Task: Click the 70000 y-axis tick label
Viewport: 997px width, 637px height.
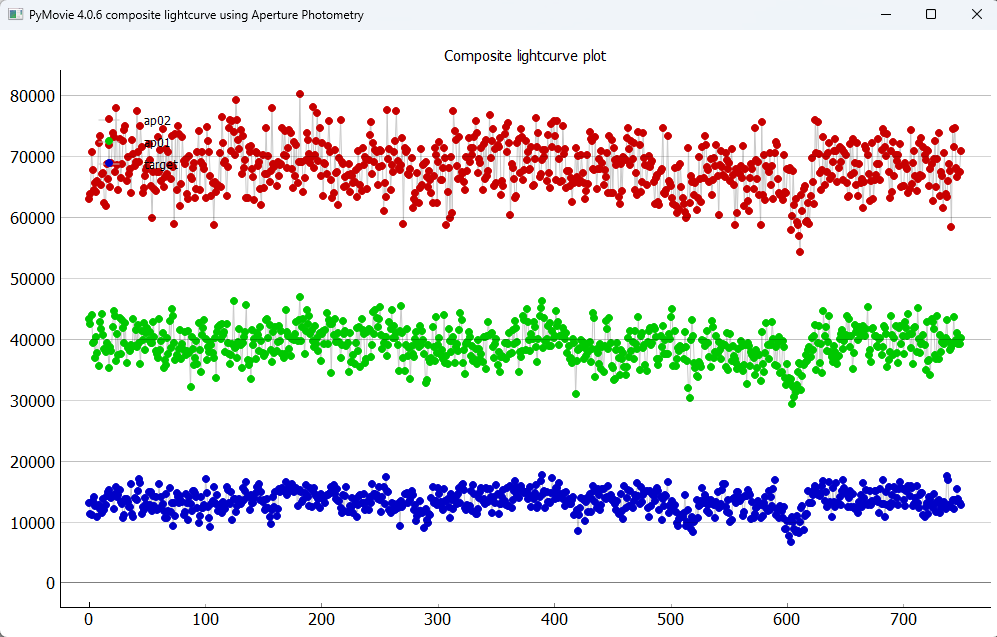Action: 32,157
